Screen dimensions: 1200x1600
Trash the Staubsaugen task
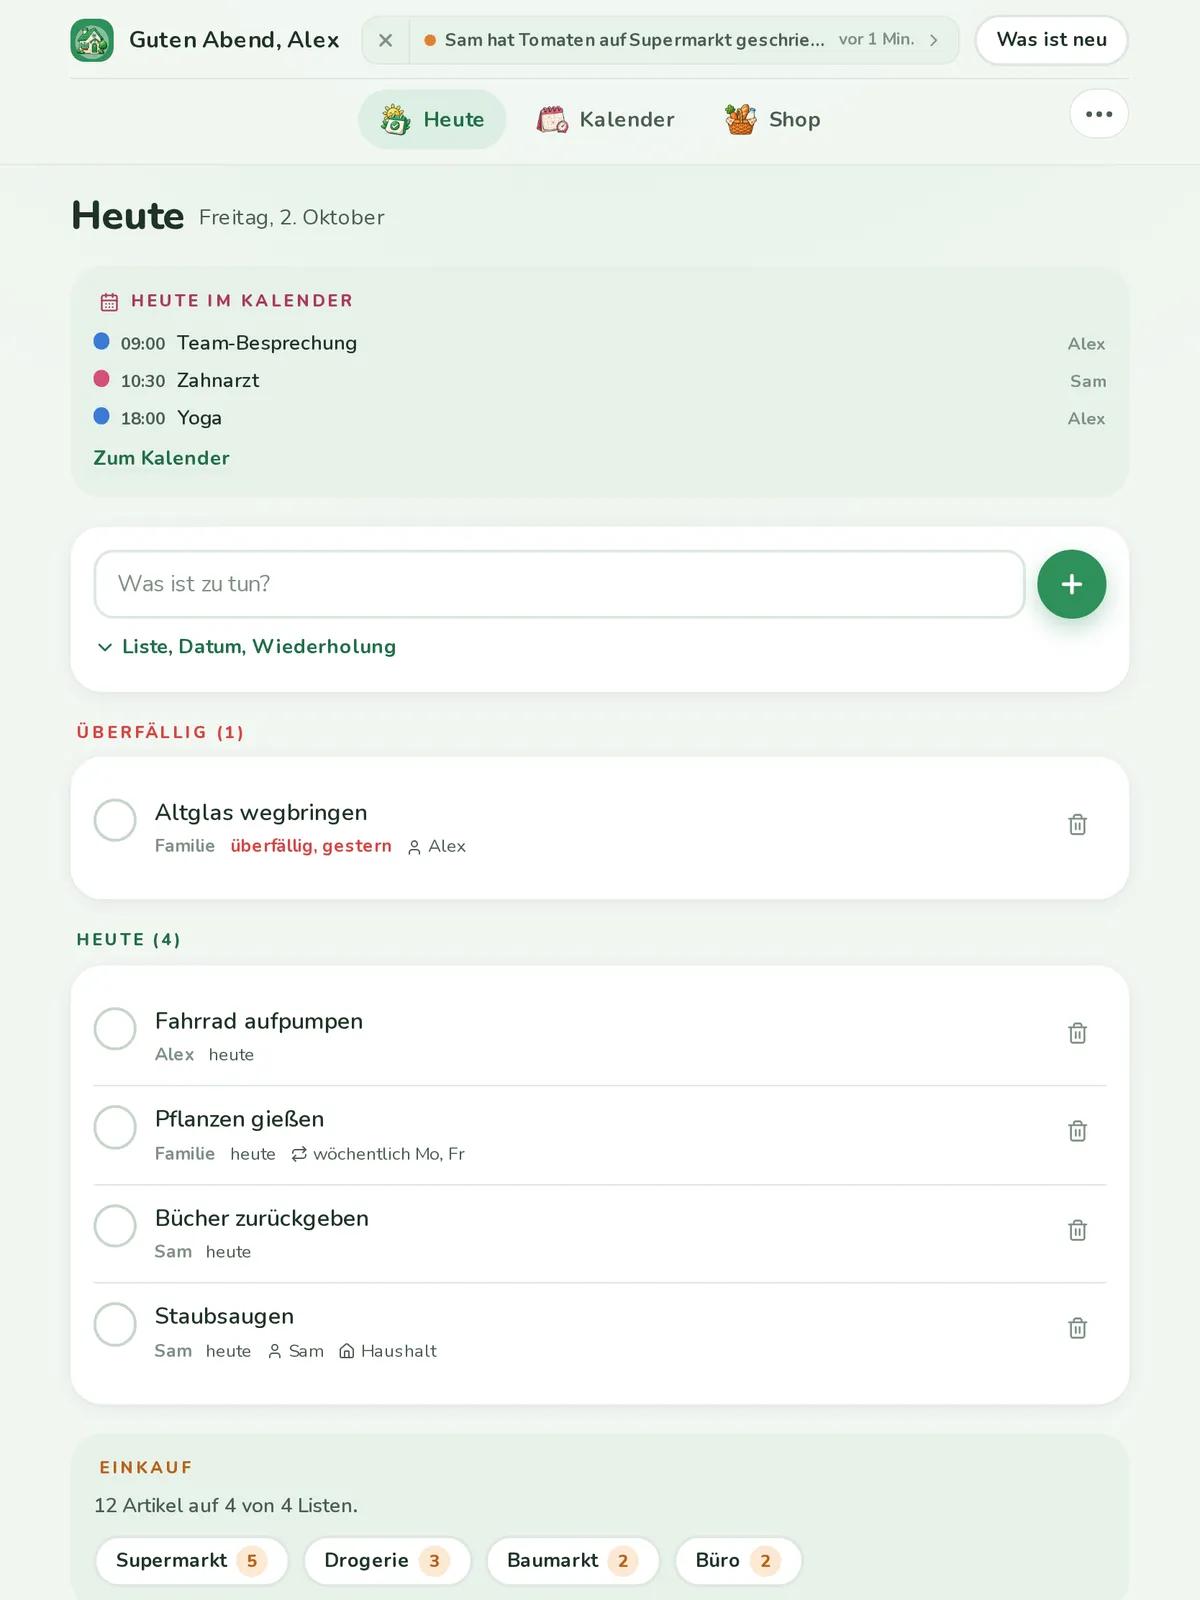point(1077,1328)
